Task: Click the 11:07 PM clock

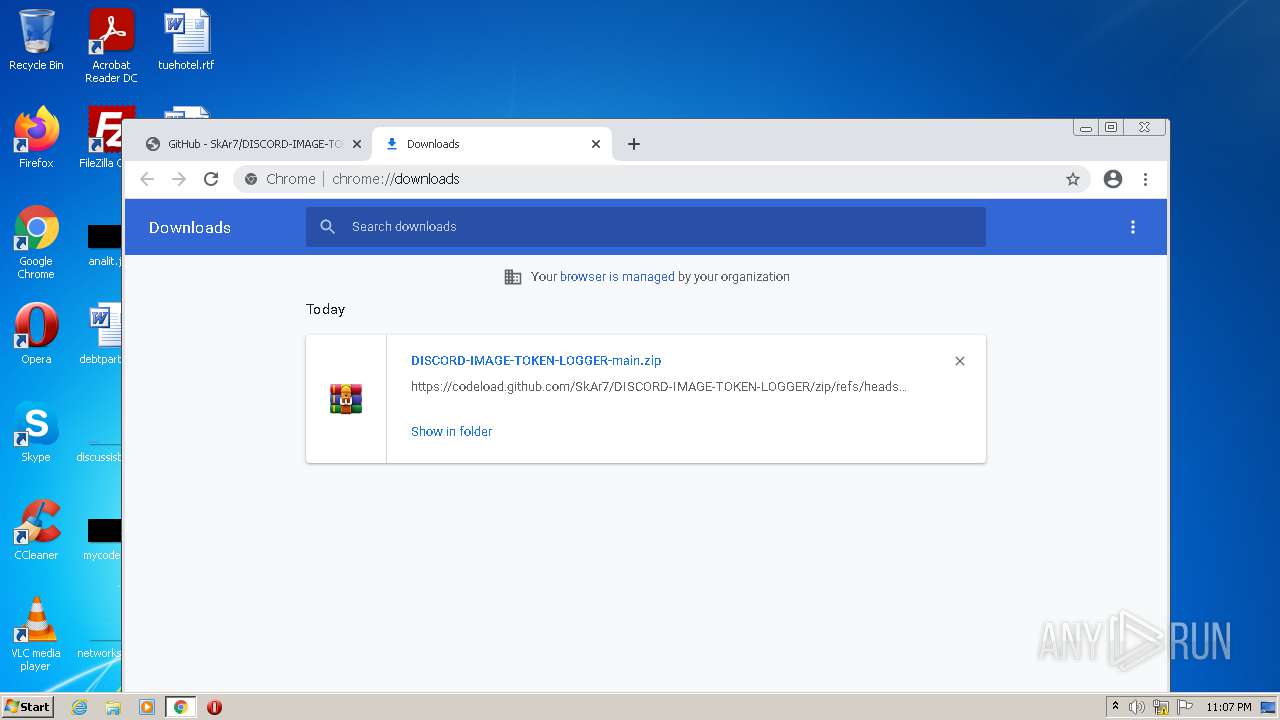Action: coord(1228,707)
